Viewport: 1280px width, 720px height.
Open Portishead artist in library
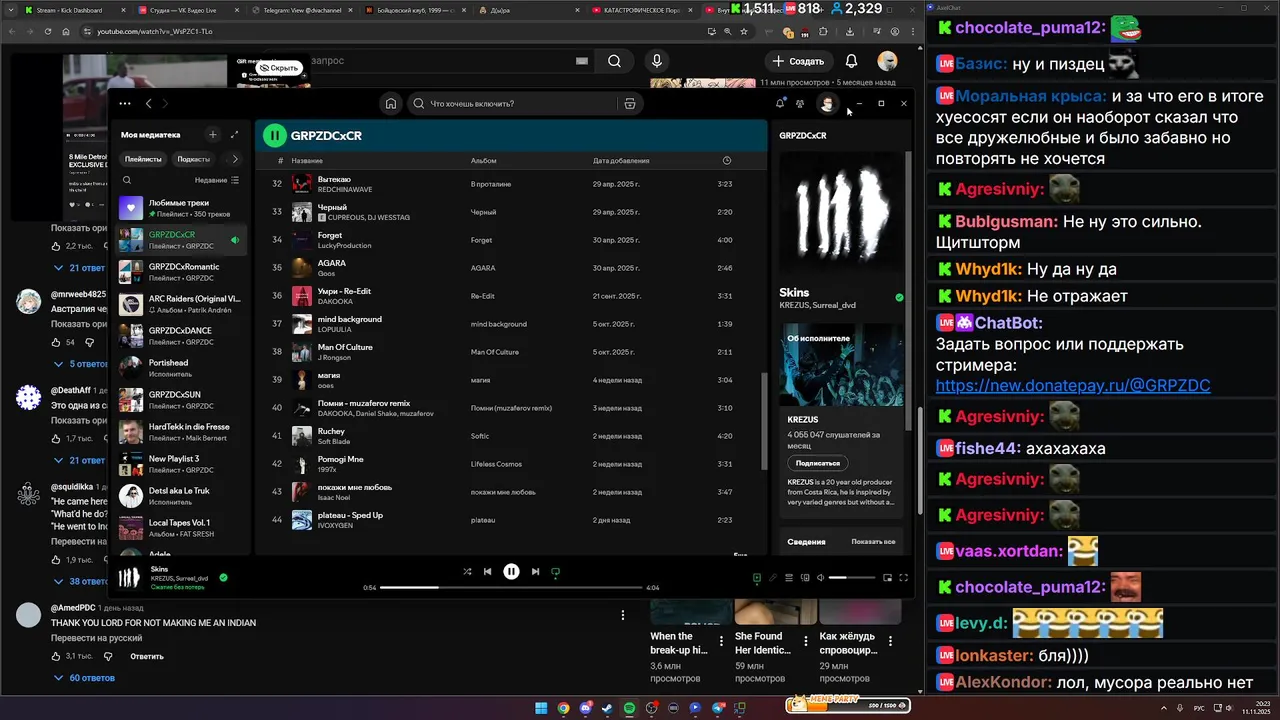(180, 368)
